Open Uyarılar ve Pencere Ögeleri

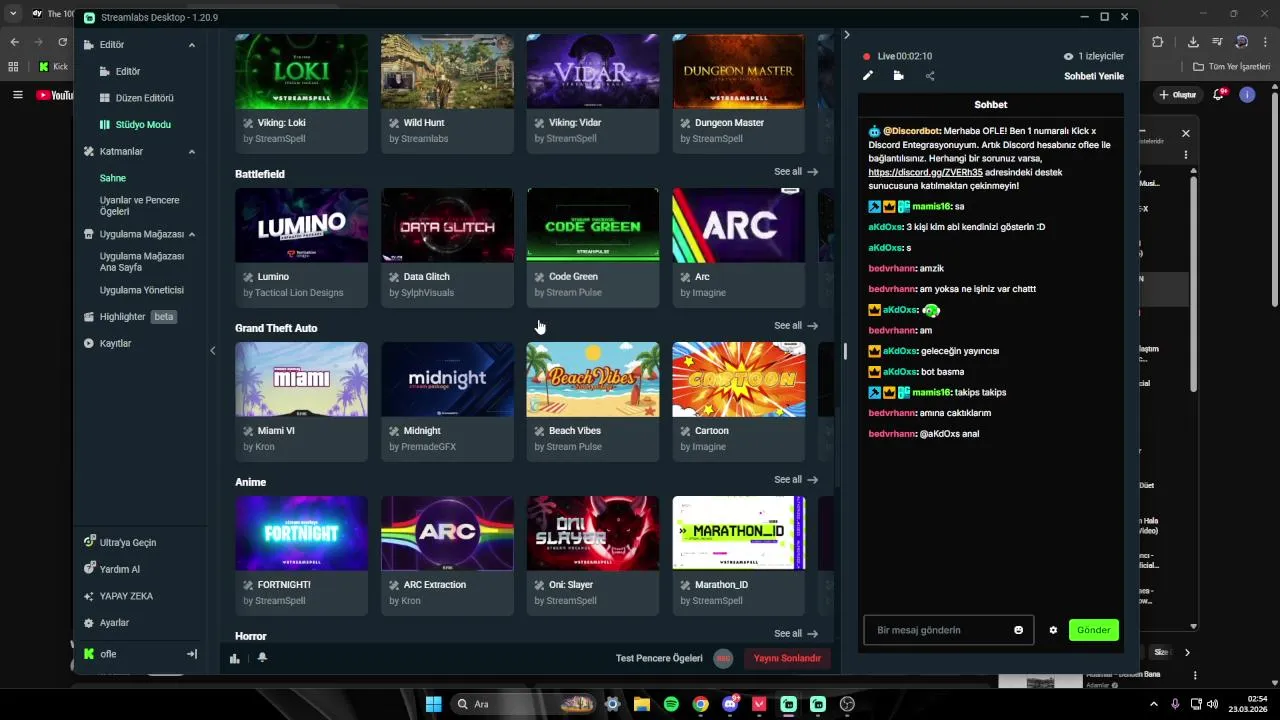coord(140,206)
